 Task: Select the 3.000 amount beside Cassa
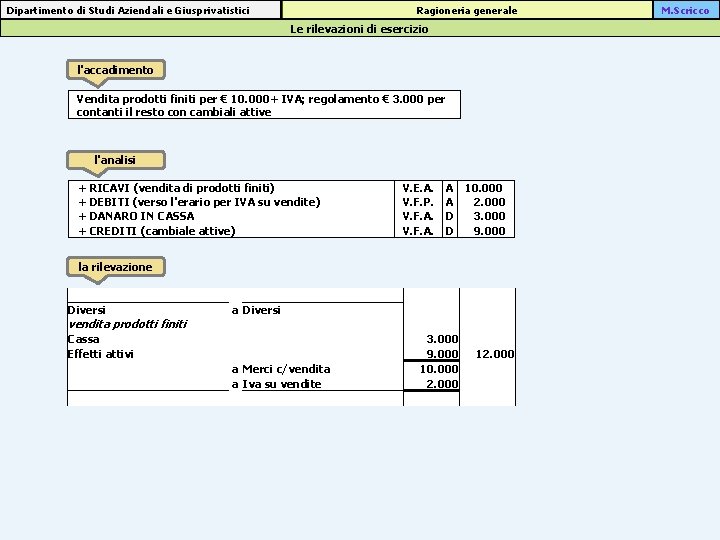(442, 339)
